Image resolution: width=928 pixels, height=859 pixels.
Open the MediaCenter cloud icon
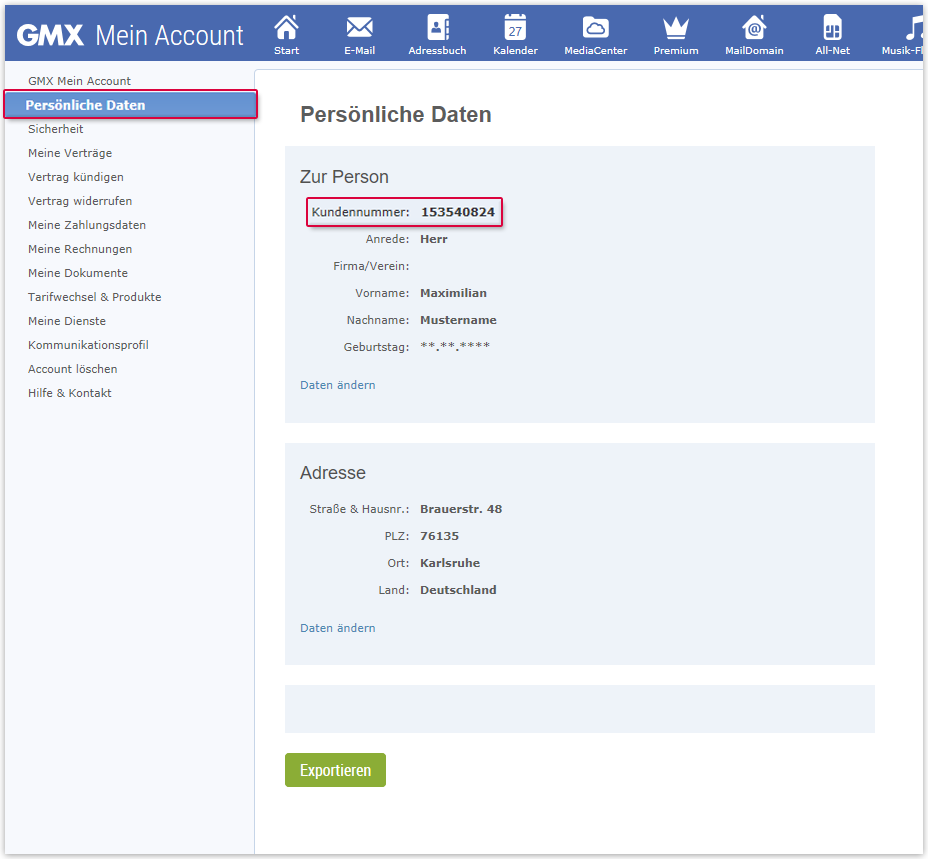pyautogui.click(x=595, y=28)
